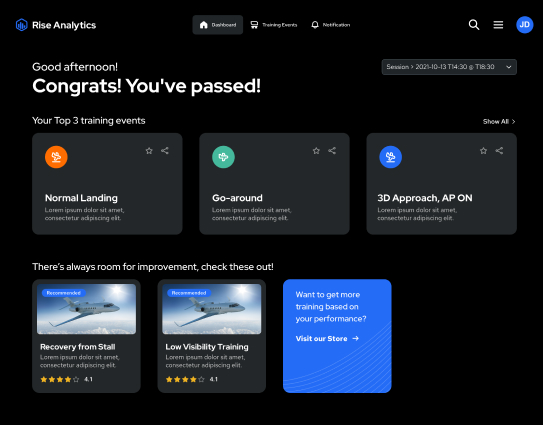Click the green Go-around plane icon

point(223,157)
